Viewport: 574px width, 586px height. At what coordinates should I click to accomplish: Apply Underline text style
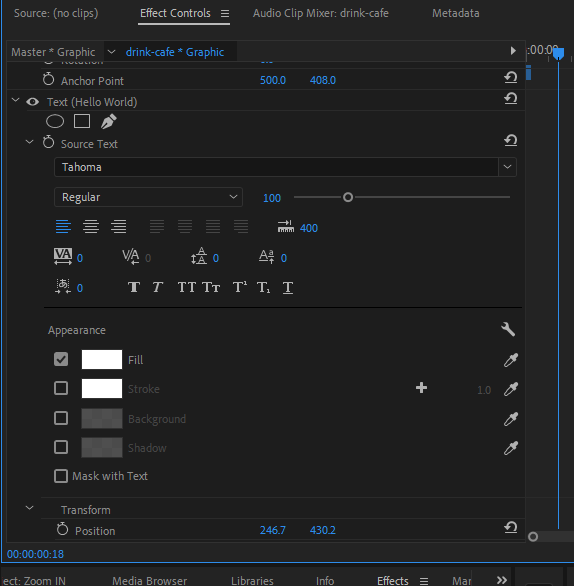288,287
